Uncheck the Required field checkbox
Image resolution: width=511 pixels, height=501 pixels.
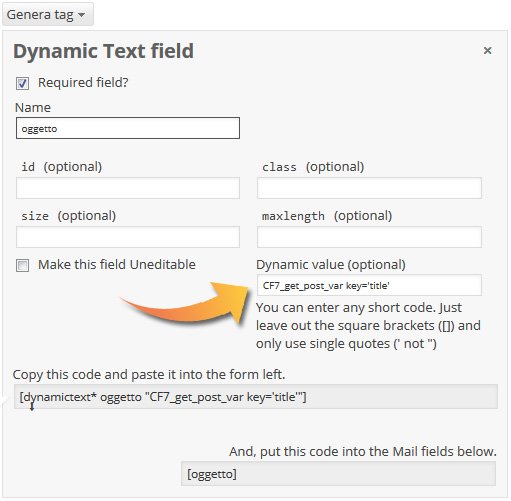[22, 83]
